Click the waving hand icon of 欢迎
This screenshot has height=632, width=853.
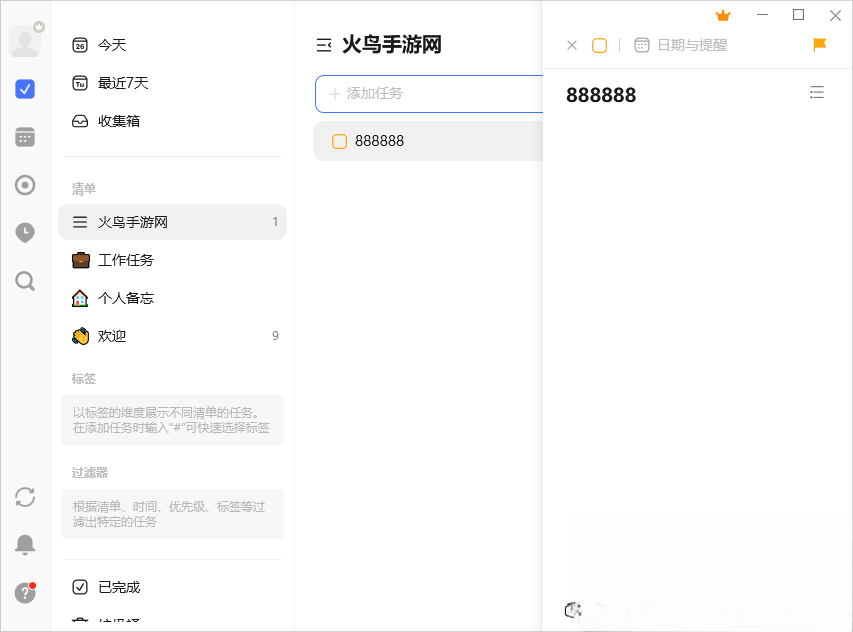coord(81,336)
